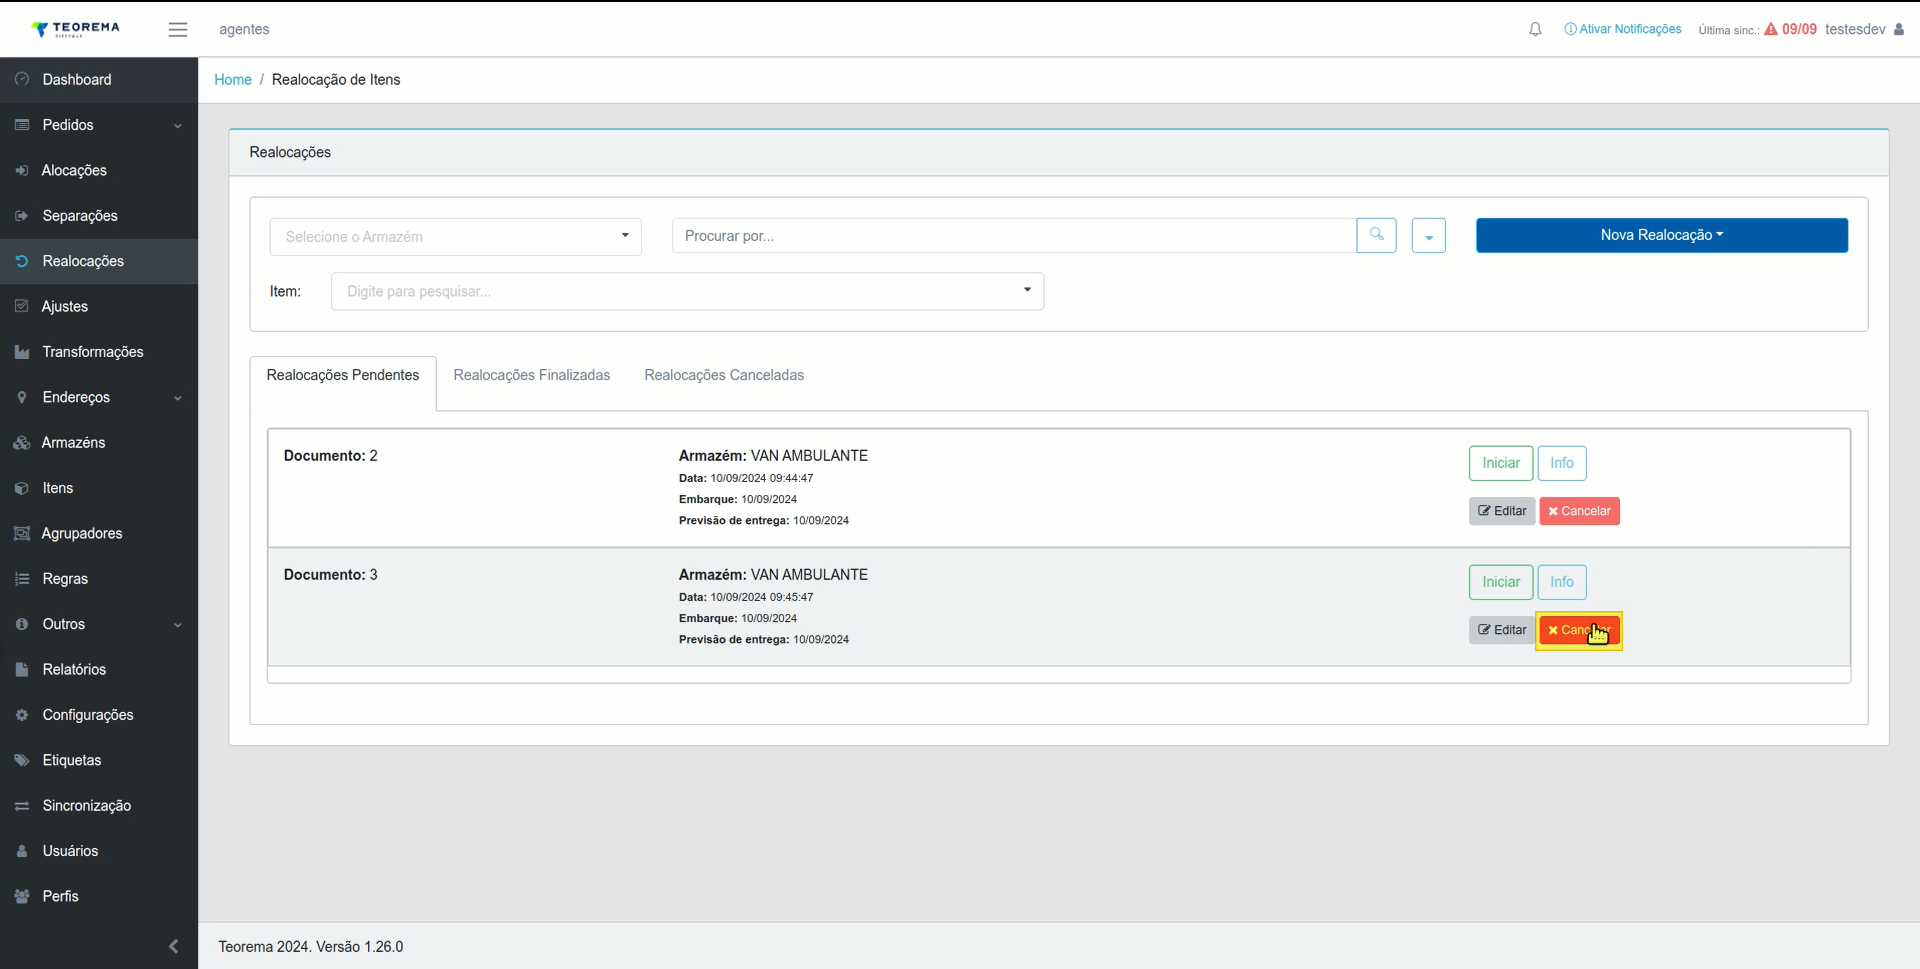Expand the Outros submenu chevron

[x=178, y=625]
